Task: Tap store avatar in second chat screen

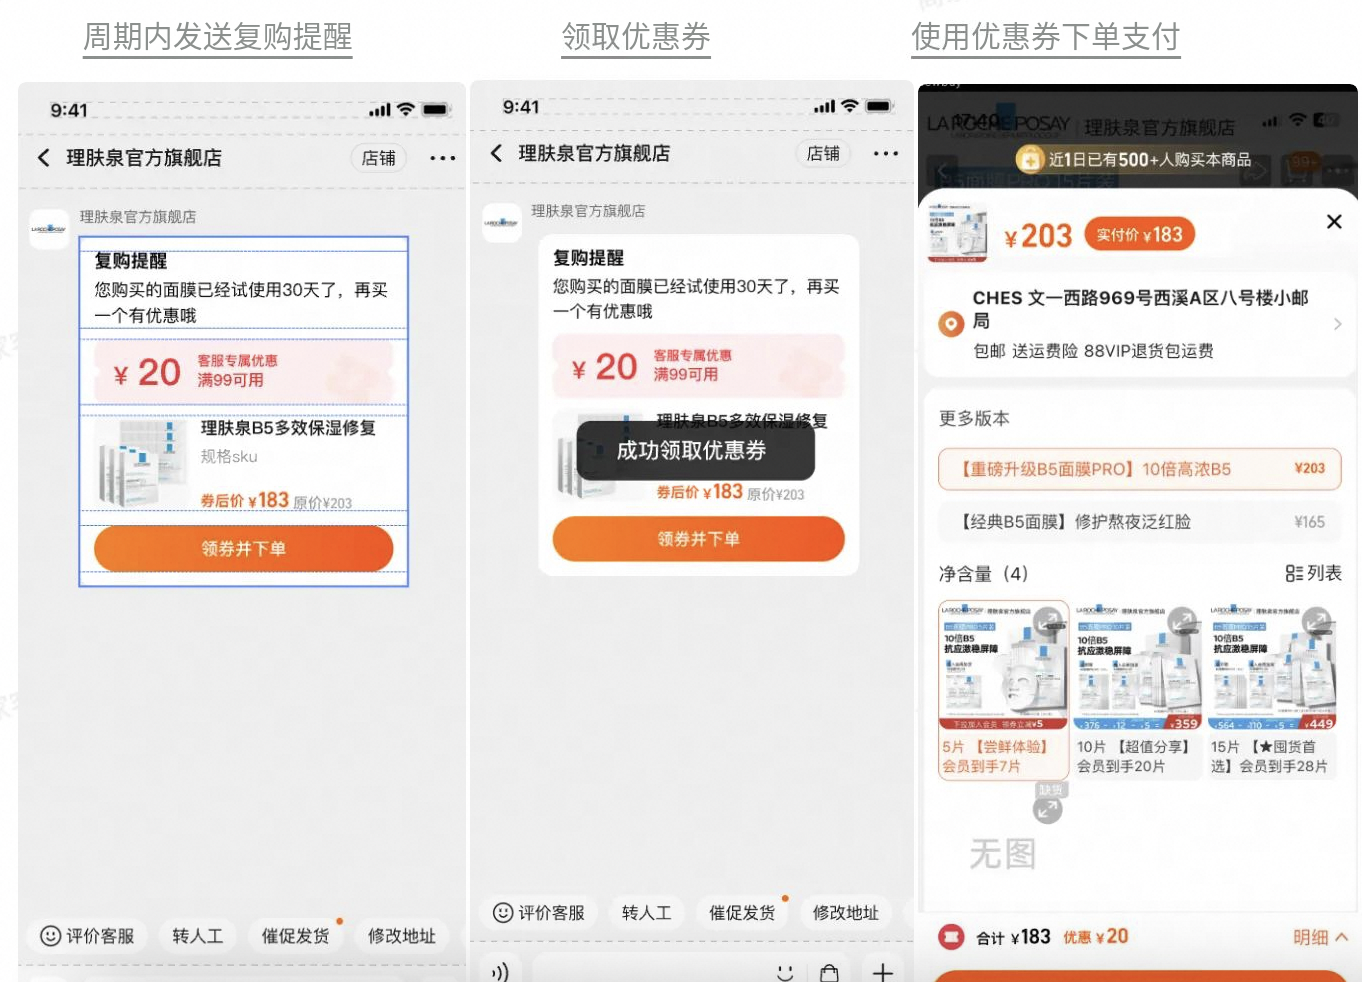Action: coord(501,223)
